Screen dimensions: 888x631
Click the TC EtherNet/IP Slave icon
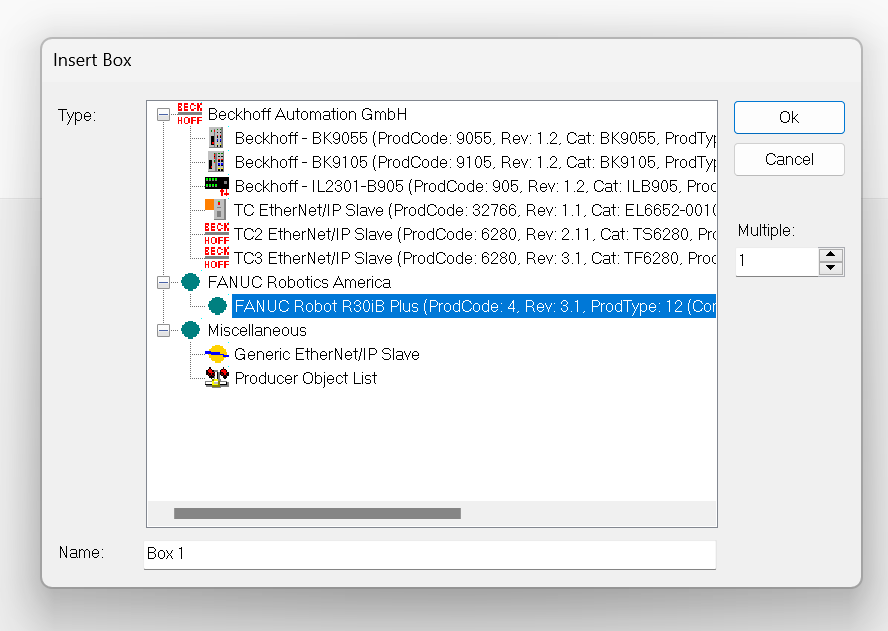click(216, 210)
